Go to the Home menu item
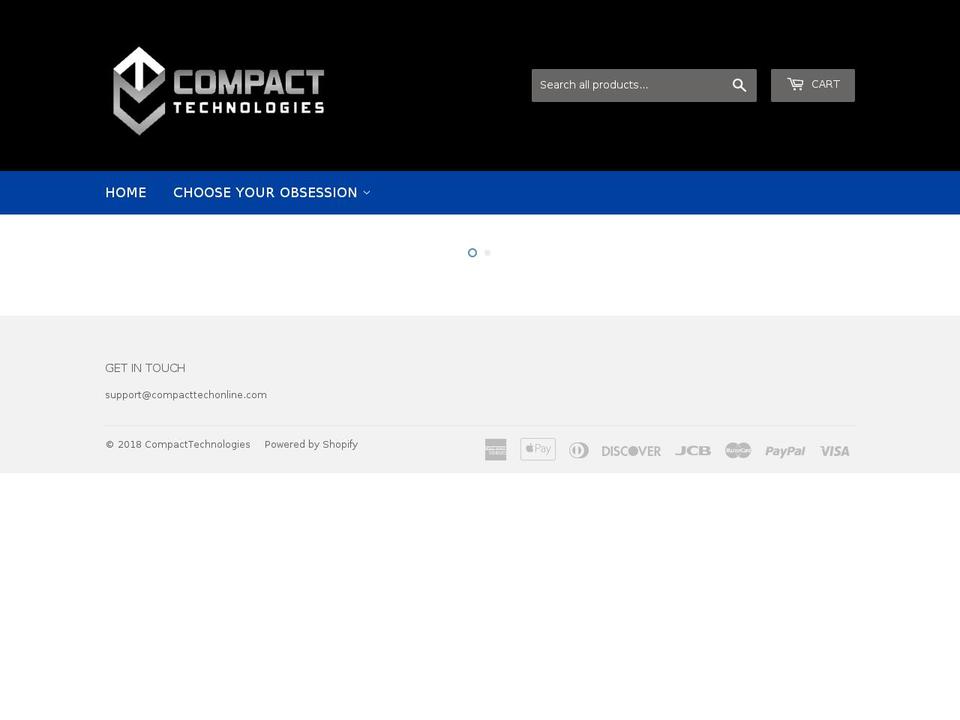Screen dimensions: 960x720 [126, 193]
